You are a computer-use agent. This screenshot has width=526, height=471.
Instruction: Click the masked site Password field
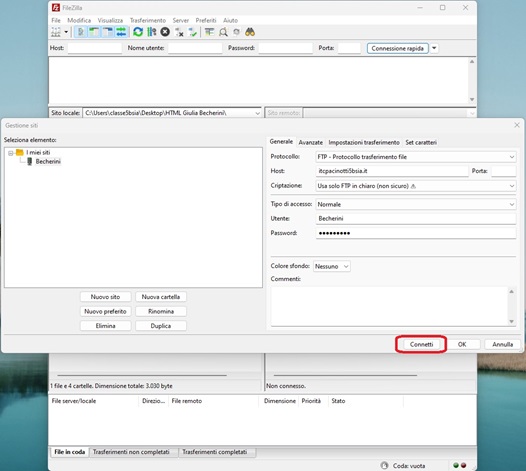(x=416, y=233)
